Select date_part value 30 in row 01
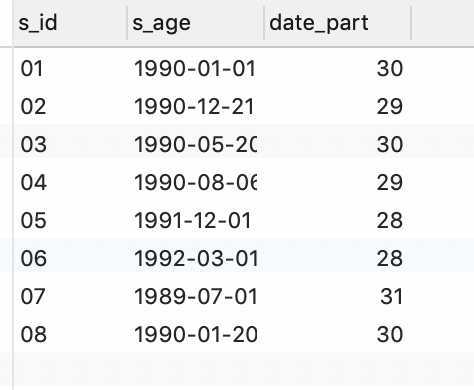This screenshot has height=390, width=474. (x=337, y=69)
